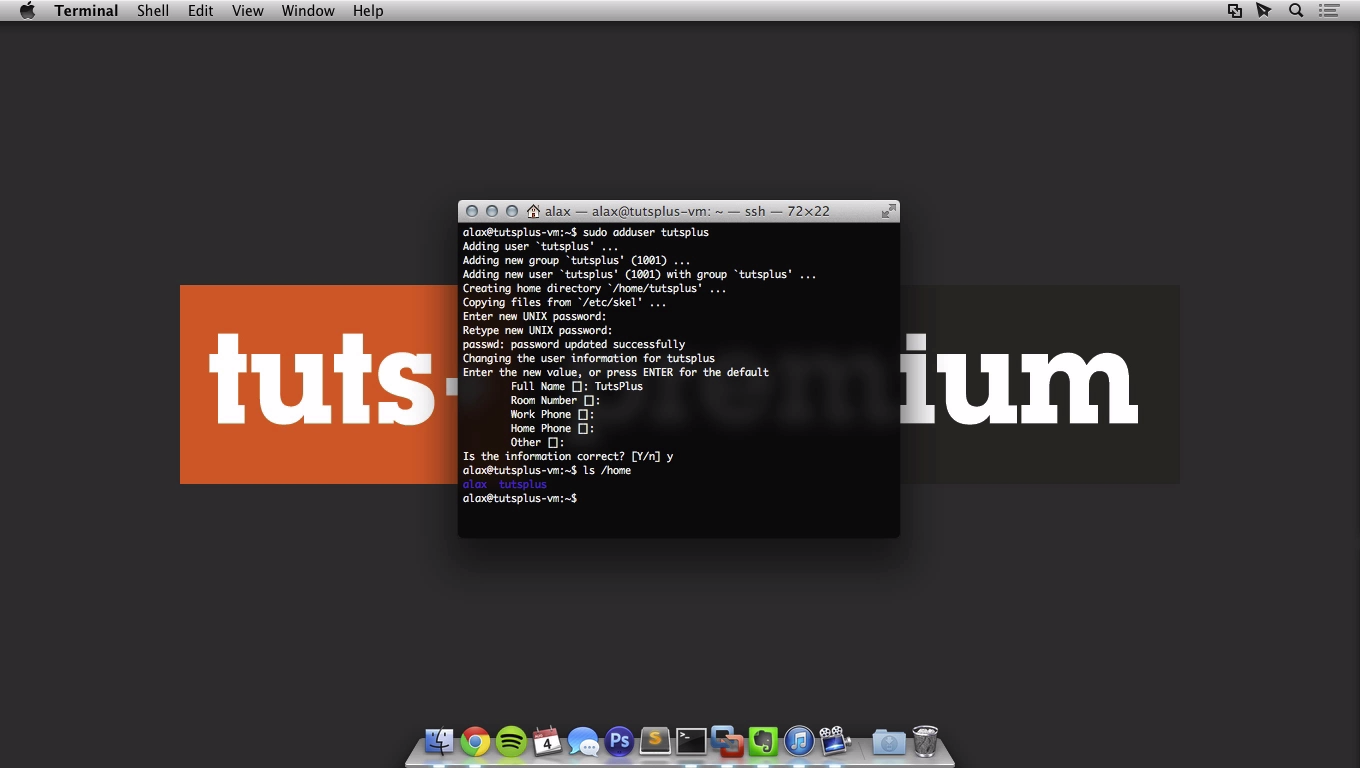
Task: Click the 'Full Name []: TutsPlus' line
Action: [x=577, y=386]
